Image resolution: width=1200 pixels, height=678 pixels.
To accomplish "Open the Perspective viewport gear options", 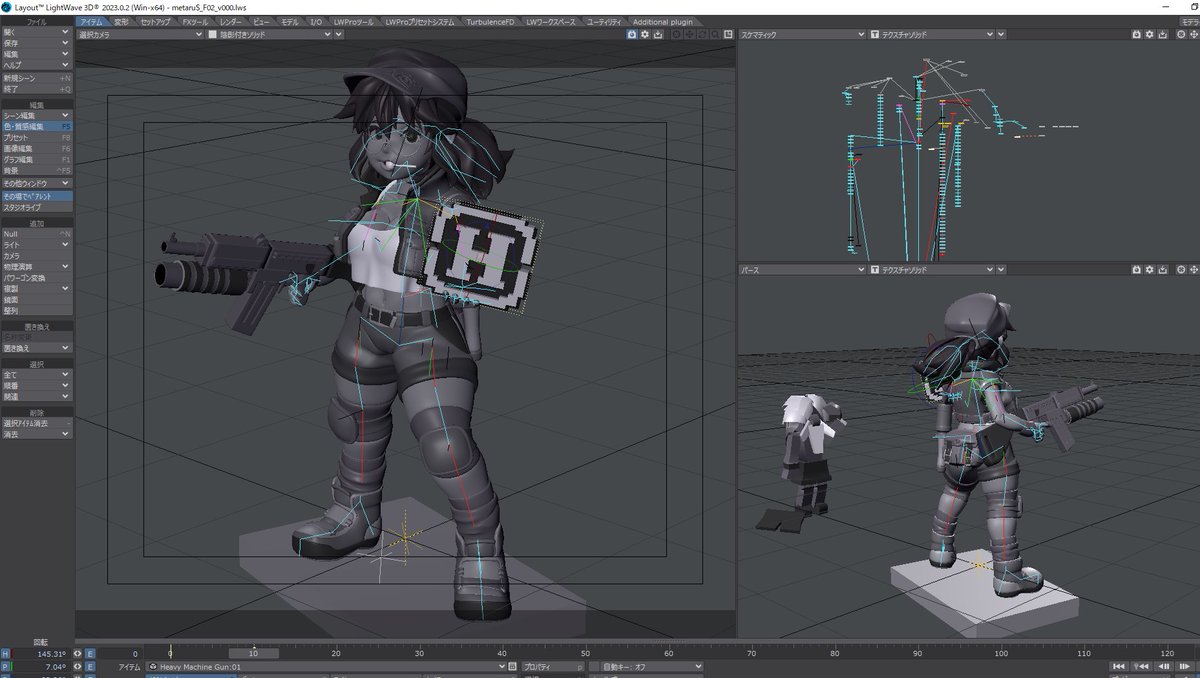I will [x=1149, y=270].
